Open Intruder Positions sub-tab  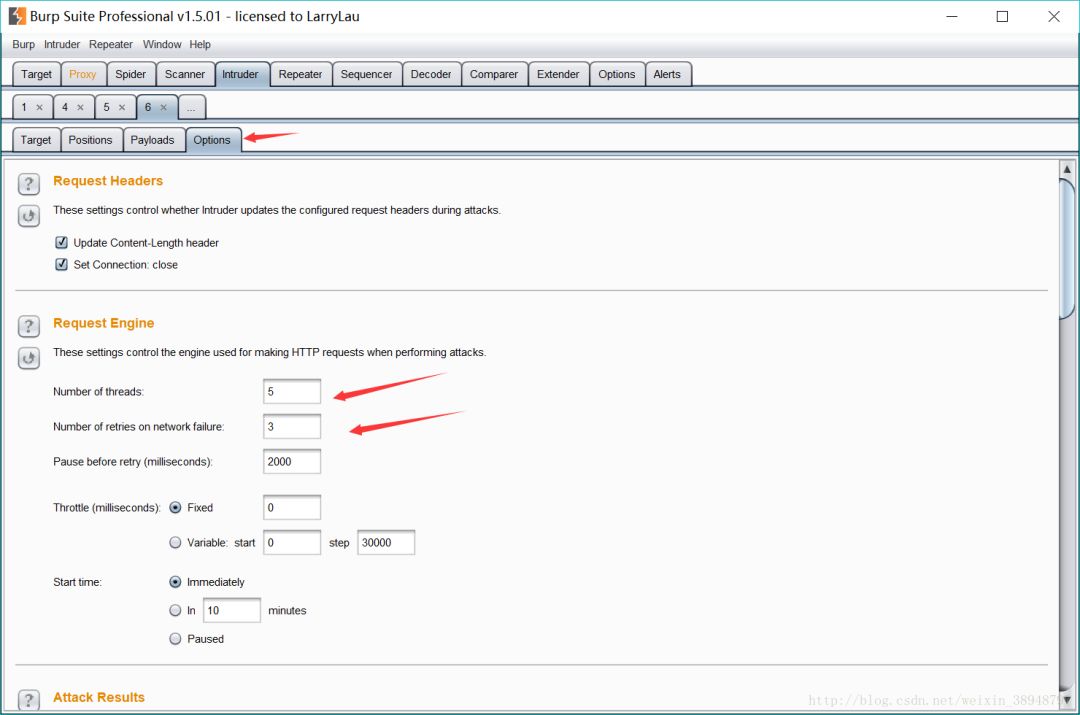point(90,140)
